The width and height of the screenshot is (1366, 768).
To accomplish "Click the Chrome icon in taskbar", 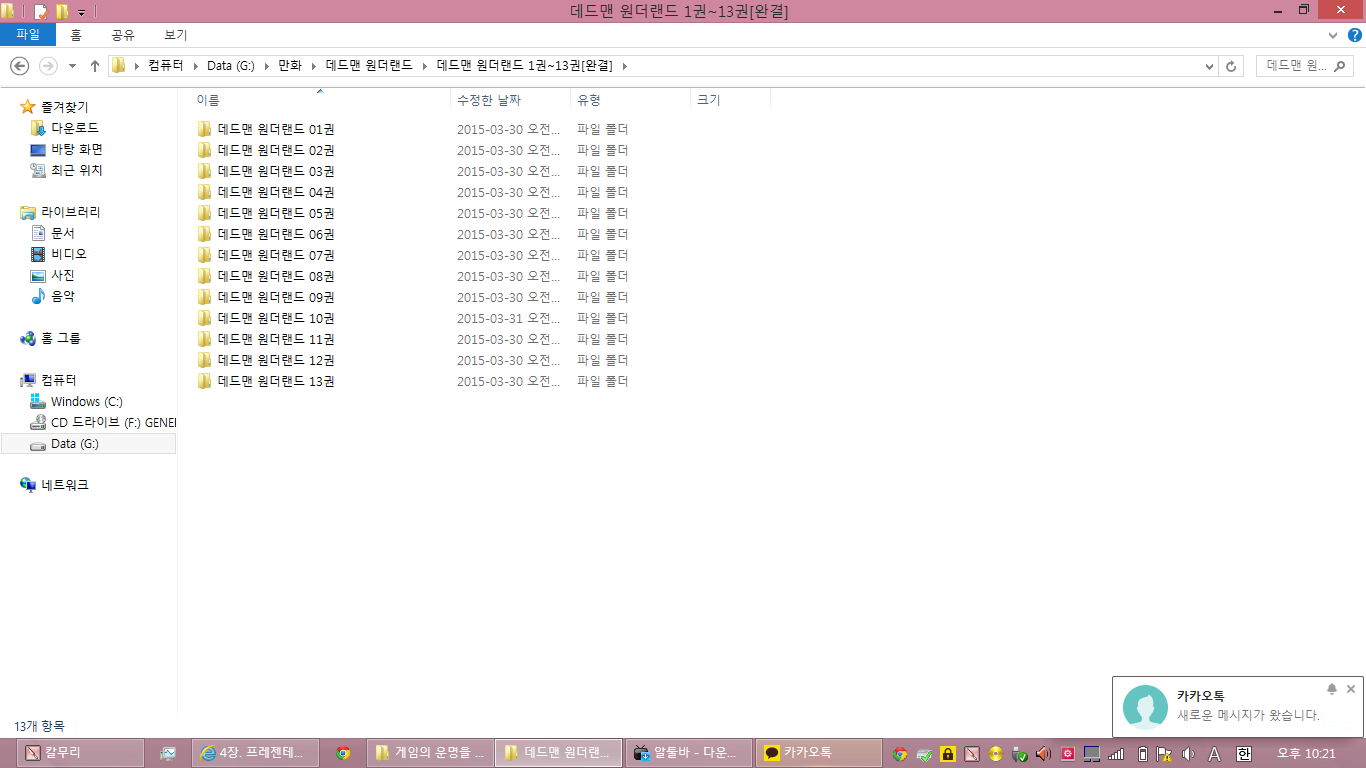I will tap(343, 753).
